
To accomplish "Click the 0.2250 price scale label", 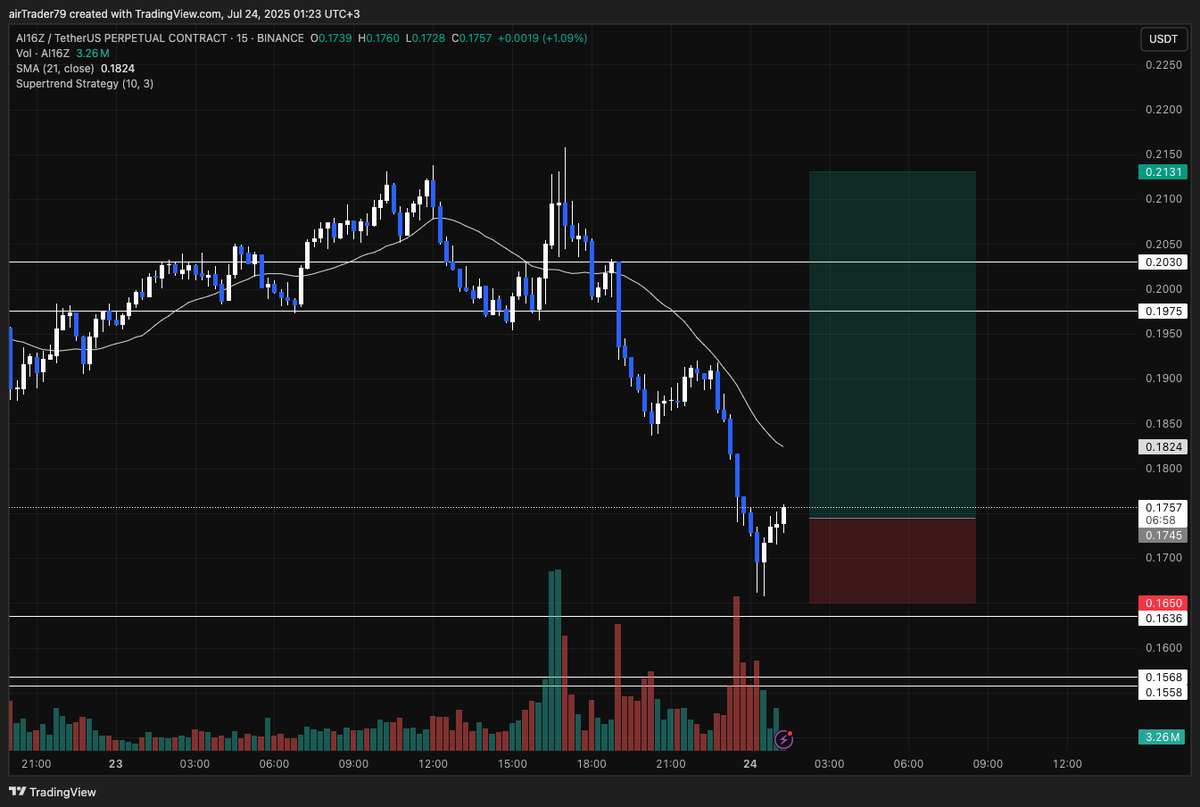I will click(1162, 65).
